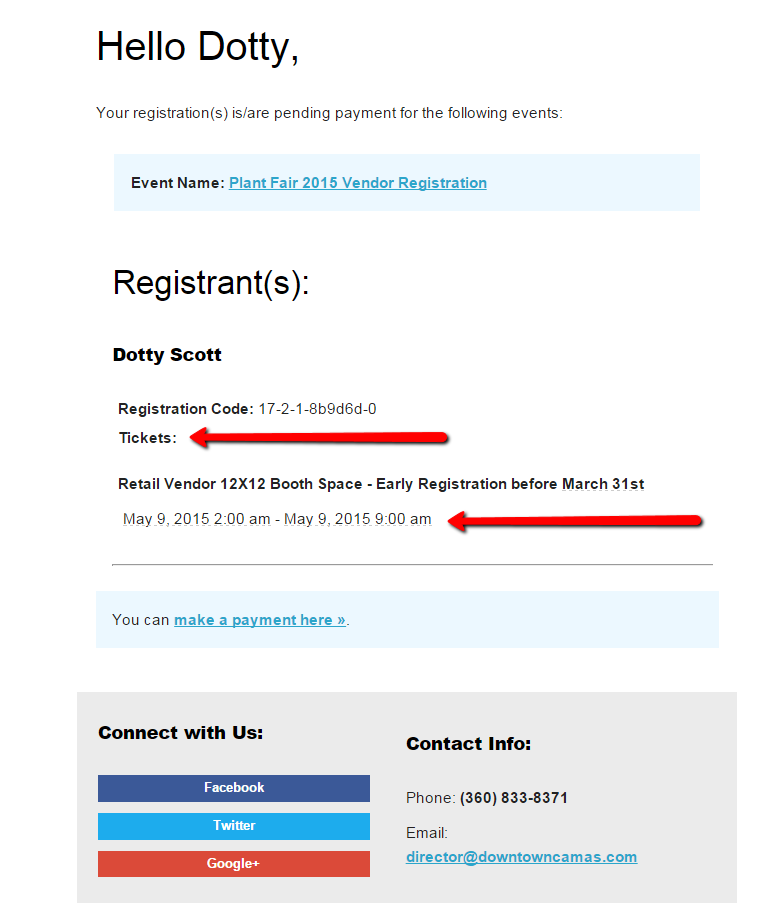Click the pending payment intro sentence
The image size is (762, 903).
click(329, 113)
